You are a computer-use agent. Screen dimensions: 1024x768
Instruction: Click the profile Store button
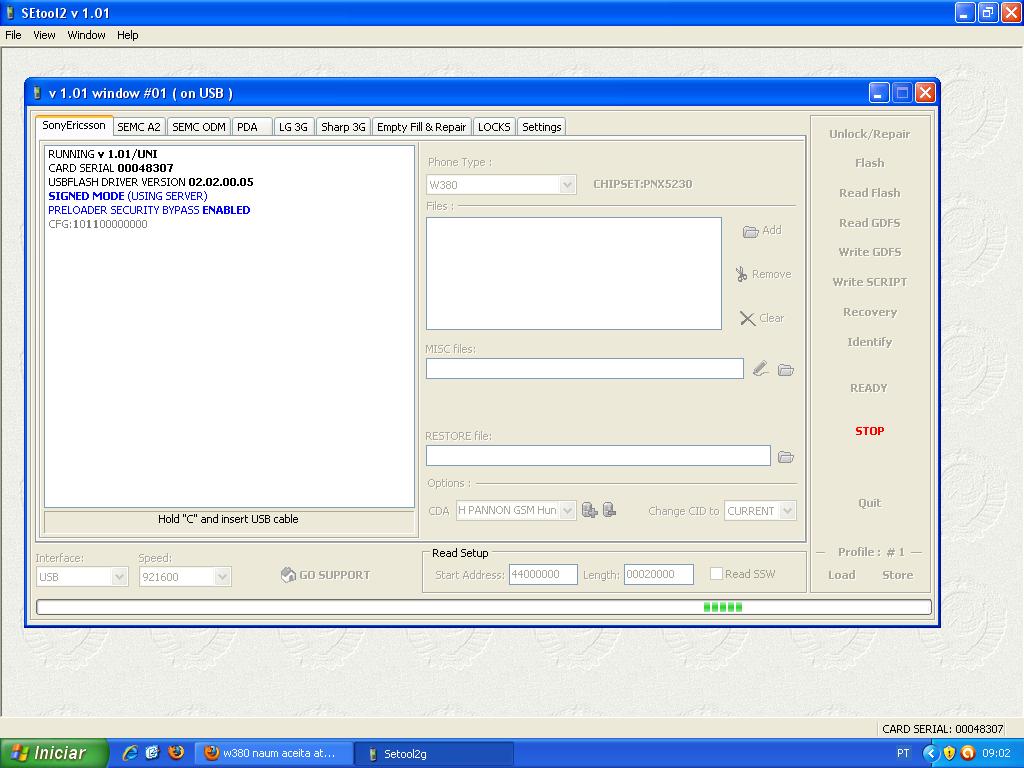[897, 575]
